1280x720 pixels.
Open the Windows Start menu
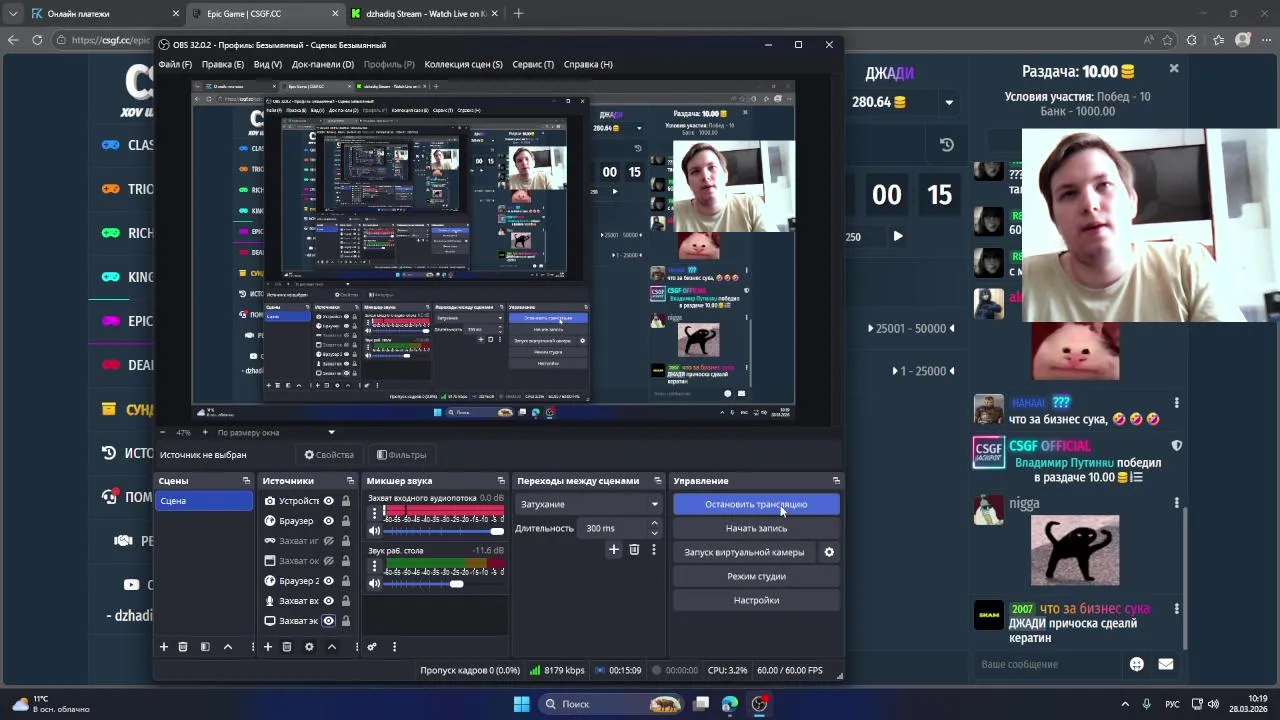tap(521, 704)
